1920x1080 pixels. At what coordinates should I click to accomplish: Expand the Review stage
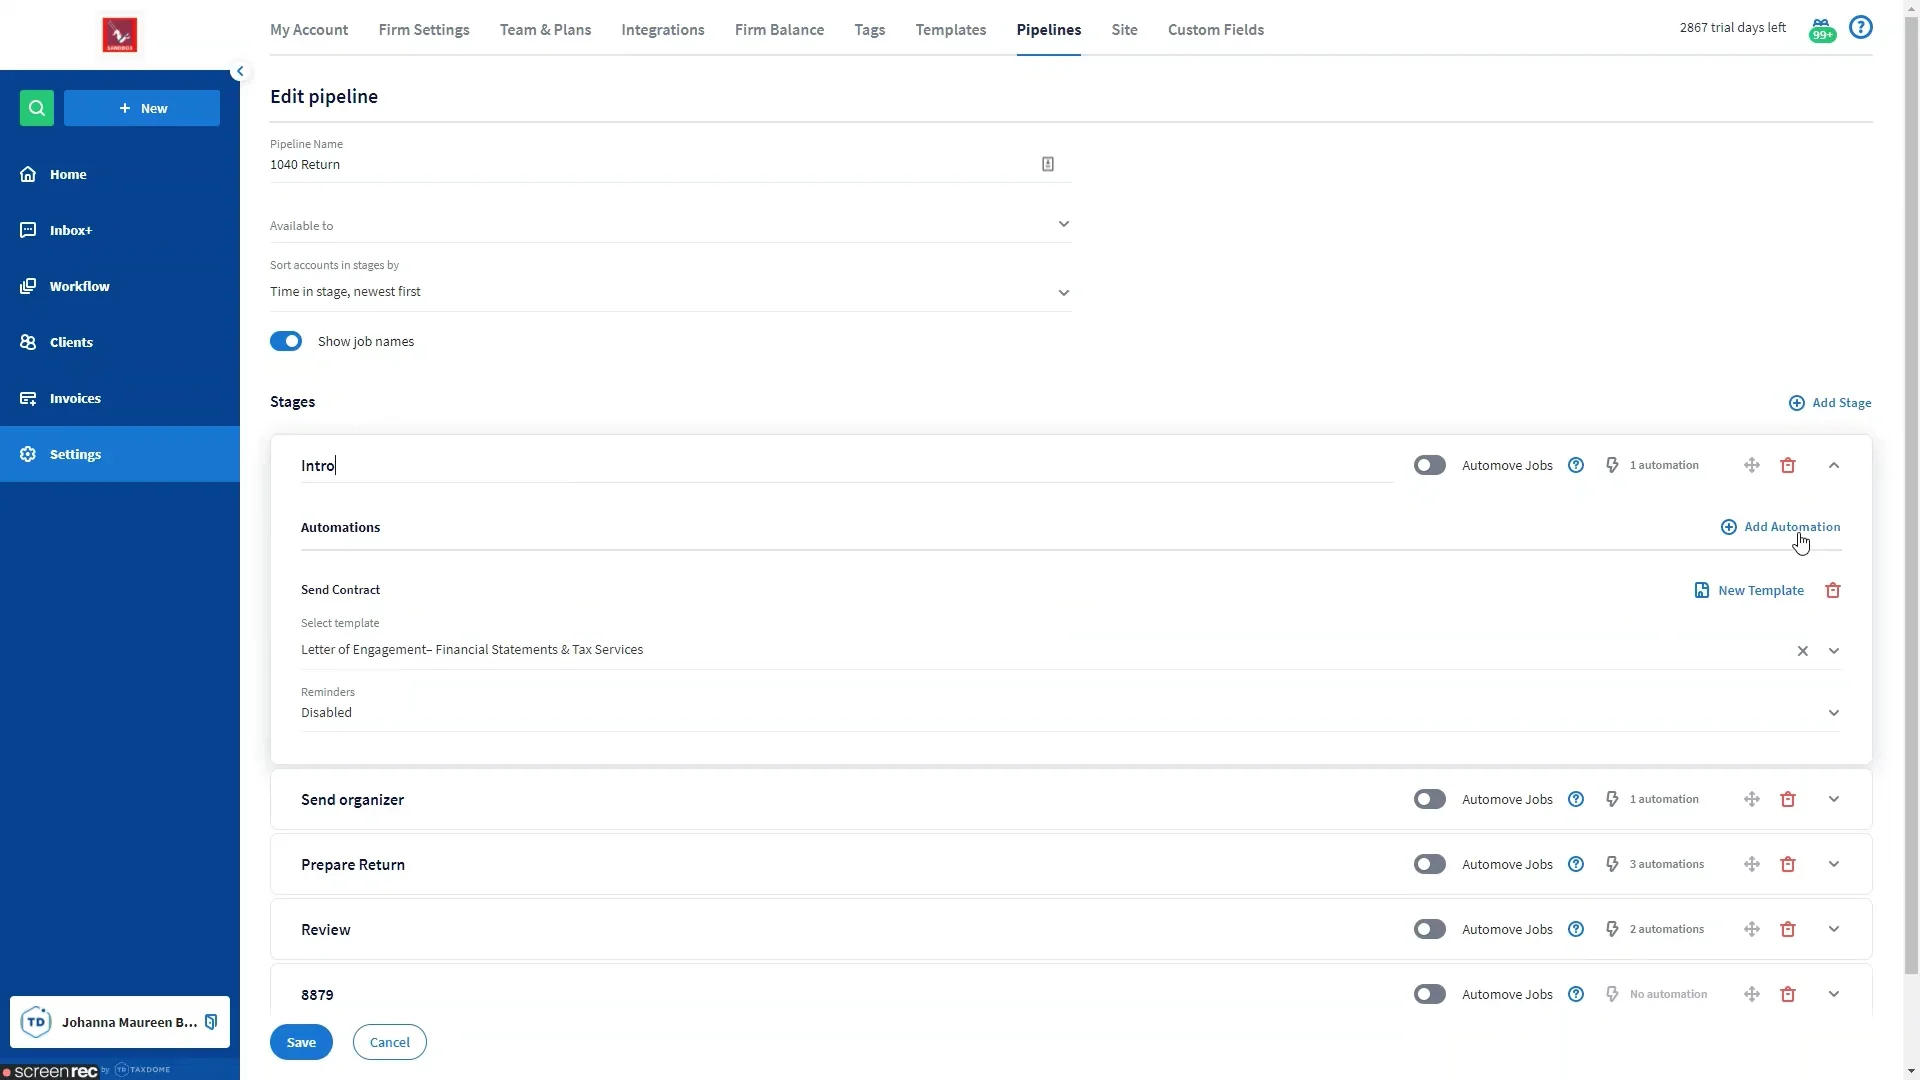(x=1834, y=929)
